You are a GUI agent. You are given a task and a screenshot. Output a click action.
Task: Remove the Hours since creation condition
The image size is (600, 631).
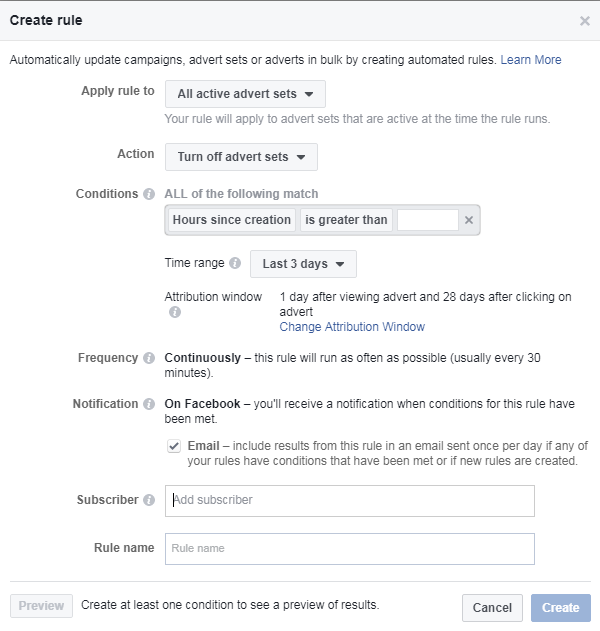(x=469, y=220)
